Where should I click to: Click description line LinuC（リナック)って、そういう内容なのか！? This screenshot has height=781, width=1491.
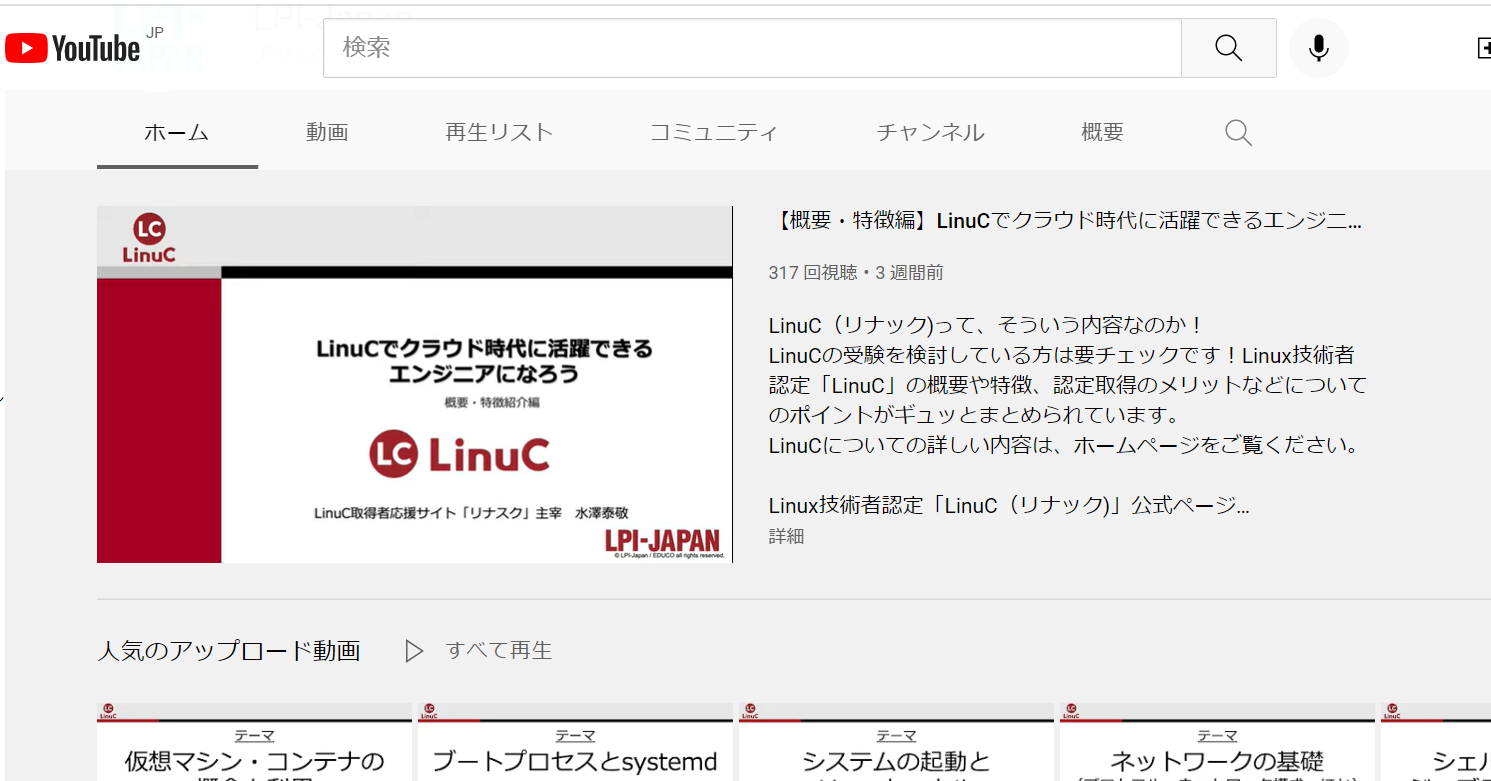pos(985,325)
